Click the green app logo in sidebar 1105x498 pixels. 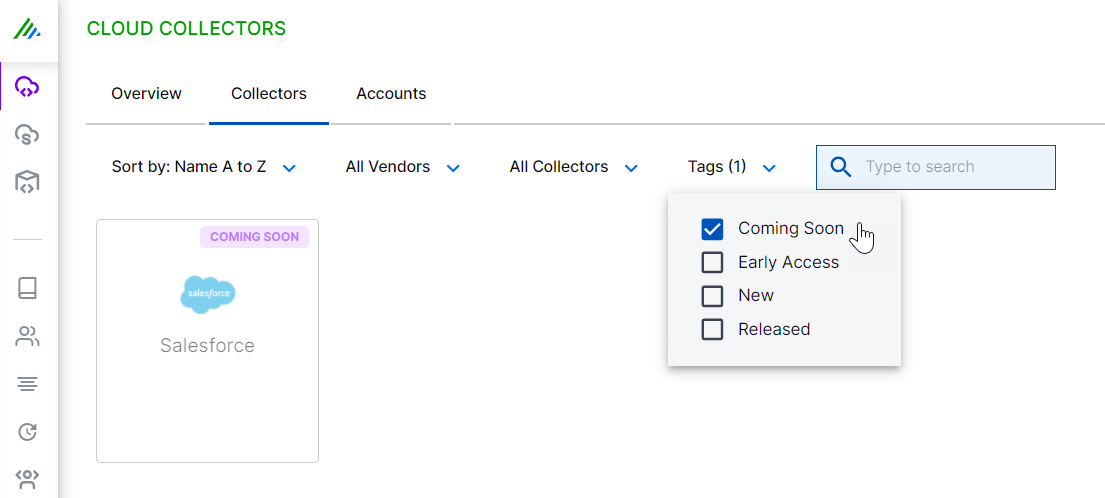click(x=27, y=30)
